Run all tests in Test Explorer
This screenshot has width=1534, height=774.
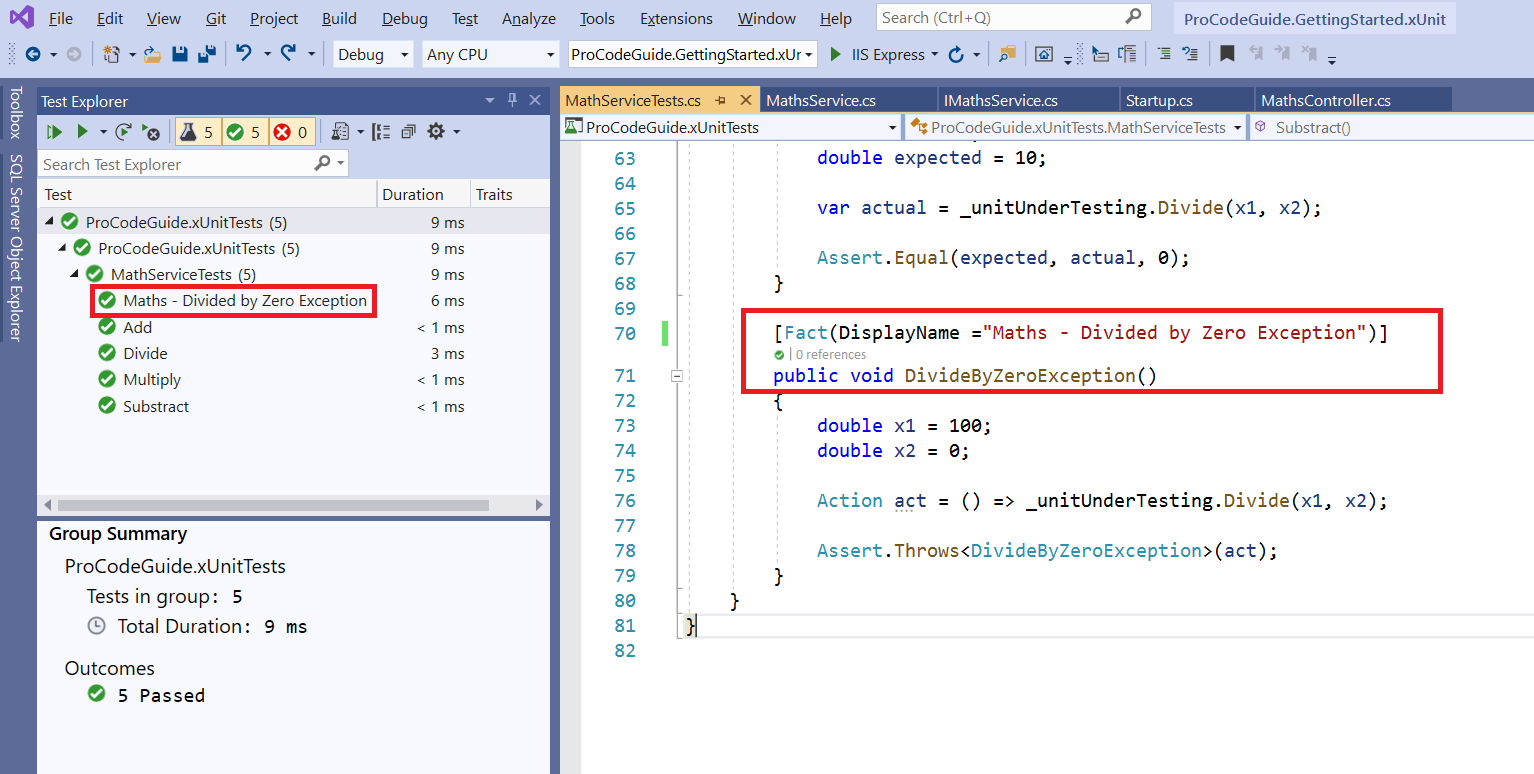coord(54,132)
